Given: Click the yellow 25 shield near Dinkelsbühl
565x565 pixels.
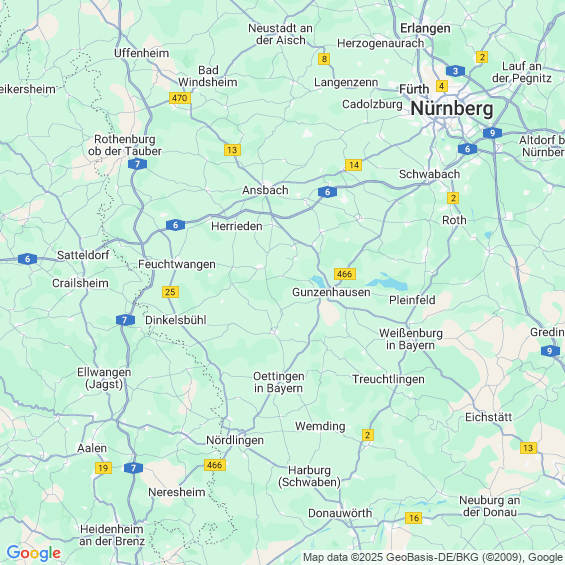Looking at the screenshot, I should [170, 292].
